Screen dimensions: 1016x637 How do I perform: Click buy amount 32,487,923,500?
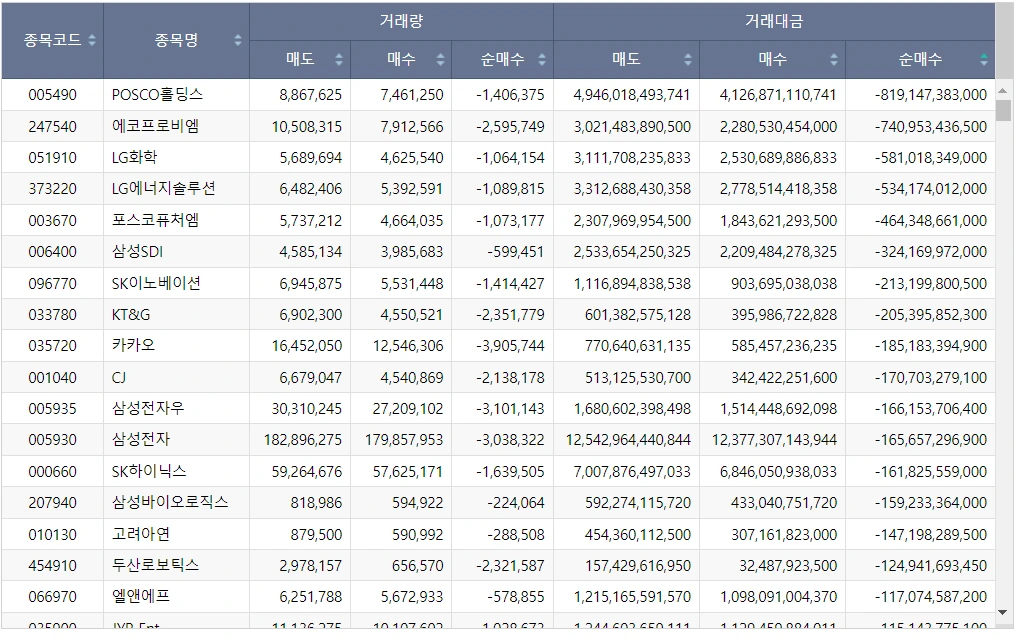coord(788,565)
